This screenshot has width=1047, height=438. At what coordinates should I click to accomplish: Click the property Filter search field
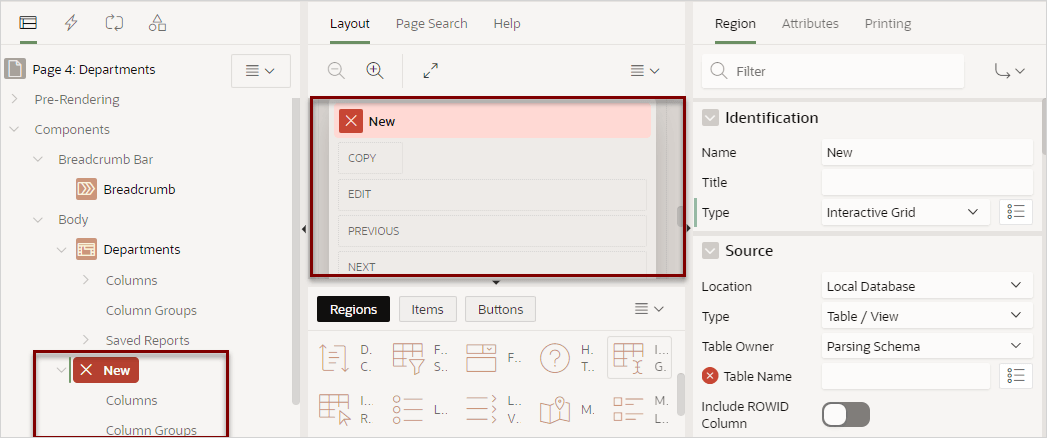[833, 71]
